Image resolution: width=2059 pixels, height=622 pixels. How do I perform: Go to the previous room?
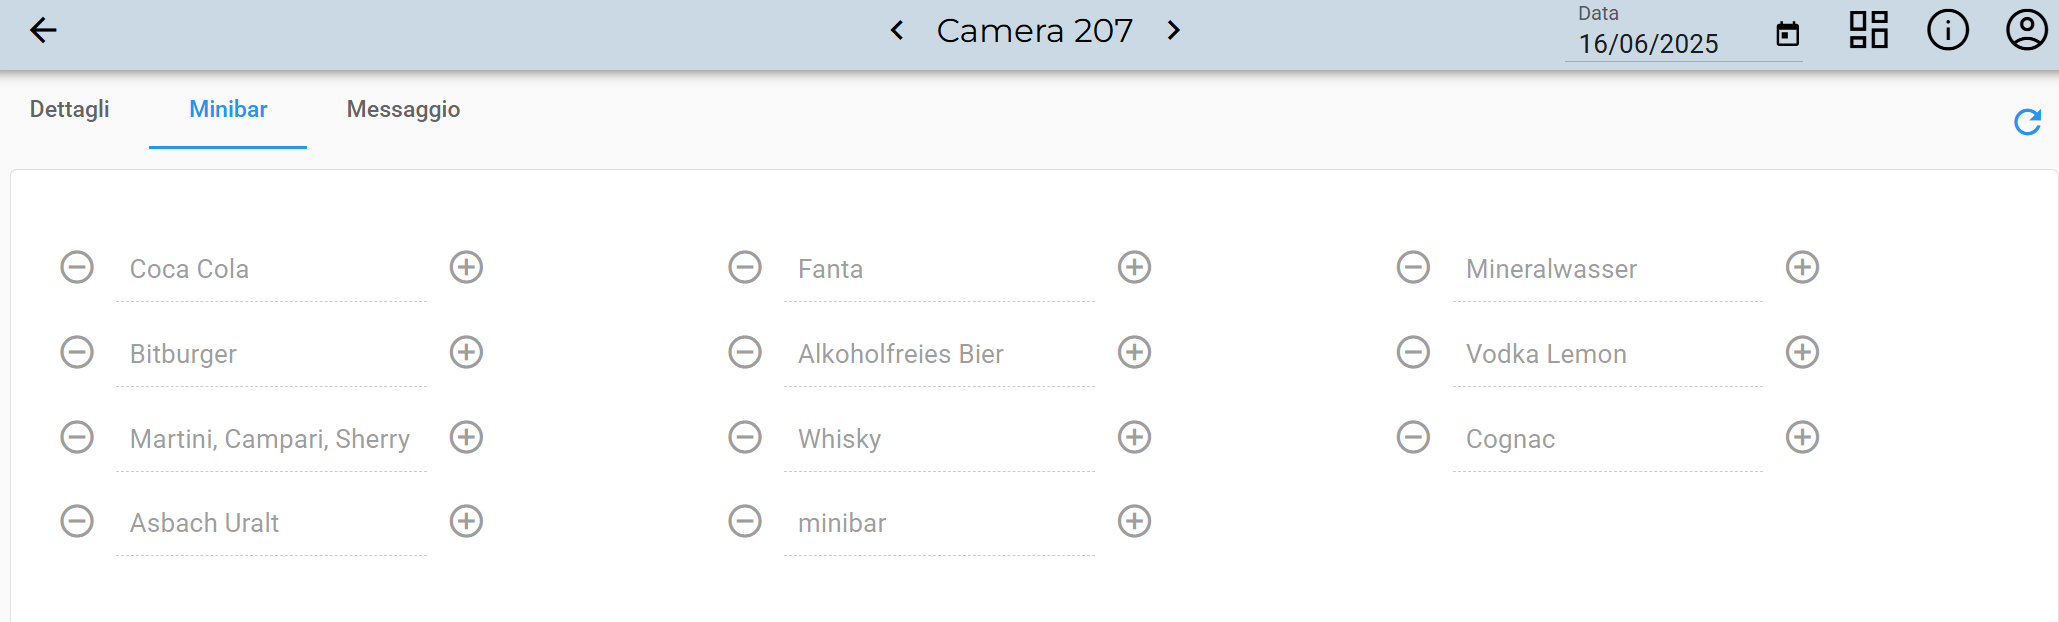click(x=897, y=31)
